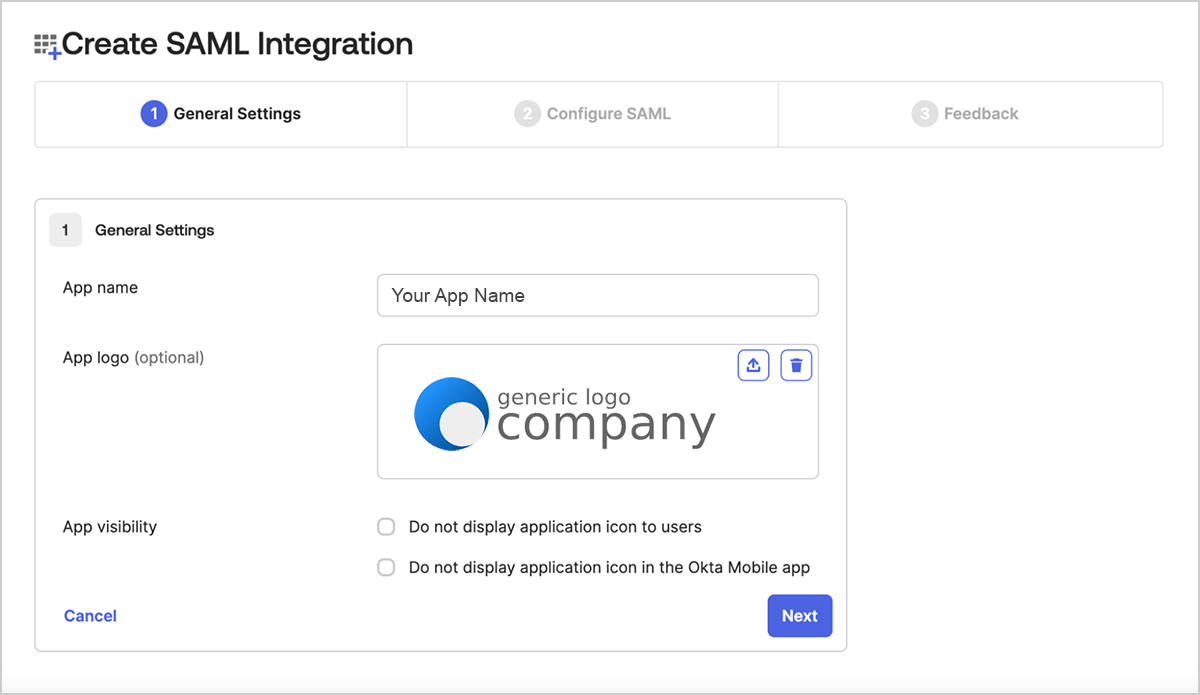The height and width of the screenshot is (695, 1200).
Task: Click the 'App logo (optional)' label
Action: pos(133,357)
